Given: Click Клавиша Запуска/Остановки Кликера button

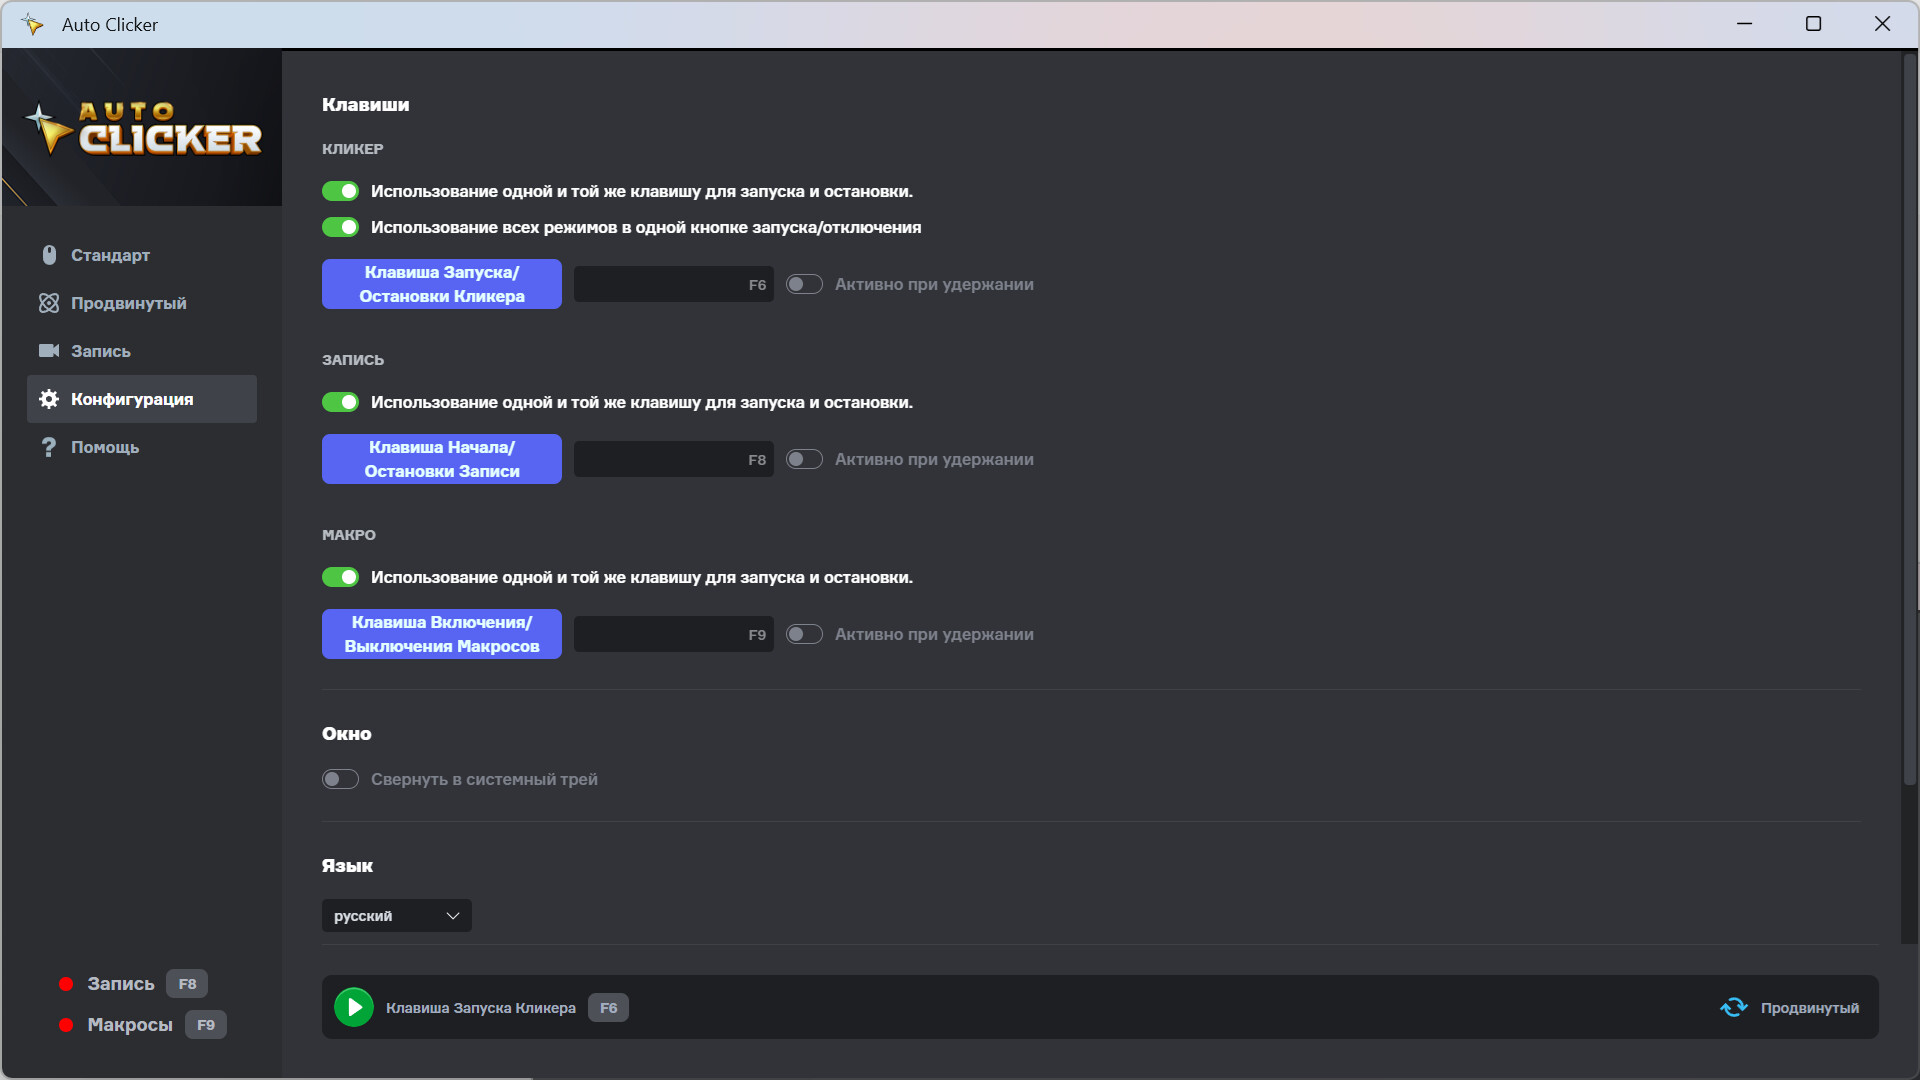Looking at the screenshot, I should [441, 285].
